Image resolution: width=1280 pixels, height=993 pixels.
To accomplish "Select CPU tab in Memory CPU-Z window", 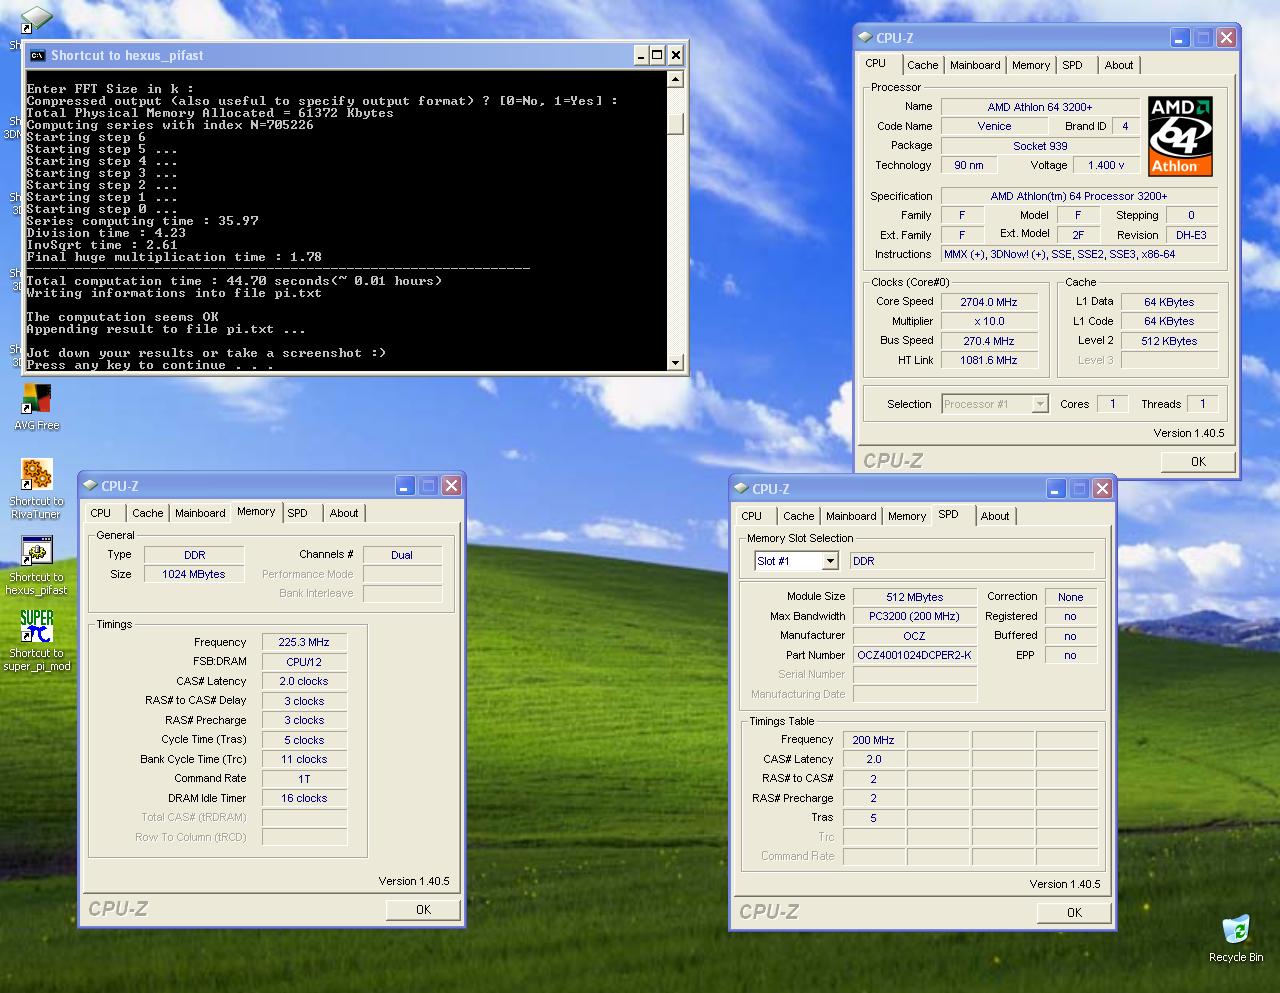I will (x=101, y=513).
